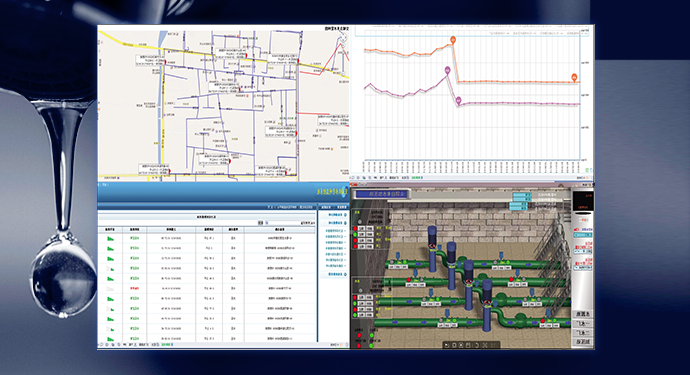Click the topmost cyan value box in the pump room
This screenshot has height=375, width=690.
pyautogui.click(x=522, y=195)
